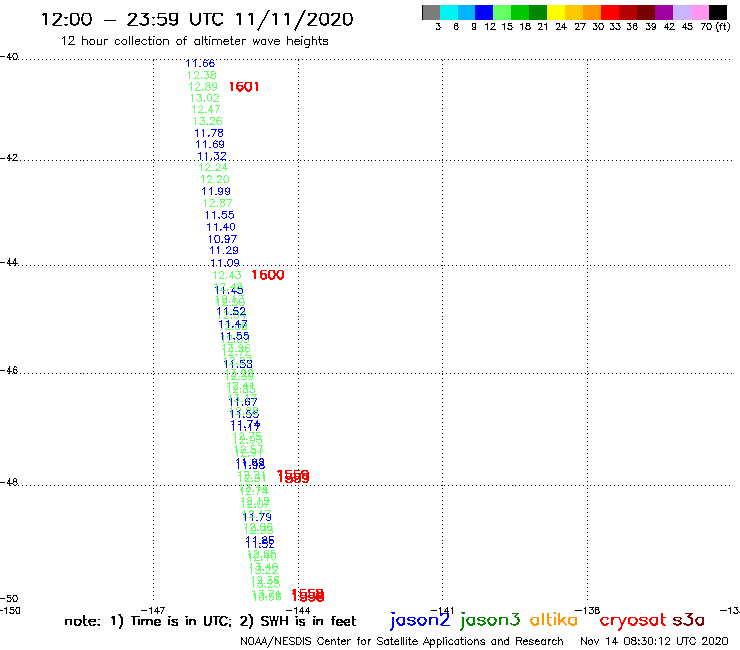Select the blue reading 11.29
This screenshot has width=740, height=650.
(x=224, y=251)
